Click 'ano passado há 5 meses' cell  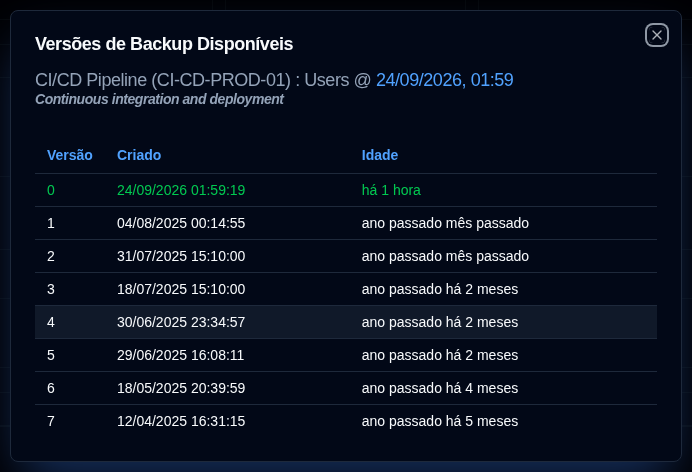click(440, 421)
